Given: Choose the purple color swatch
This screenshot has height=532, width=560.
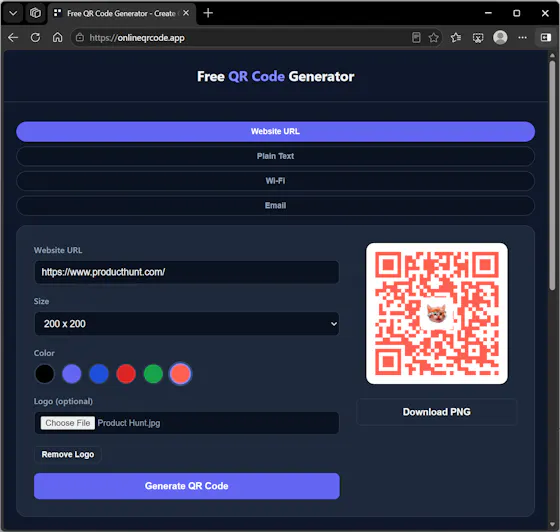Looking at the screenshot, I should point(72,374).
